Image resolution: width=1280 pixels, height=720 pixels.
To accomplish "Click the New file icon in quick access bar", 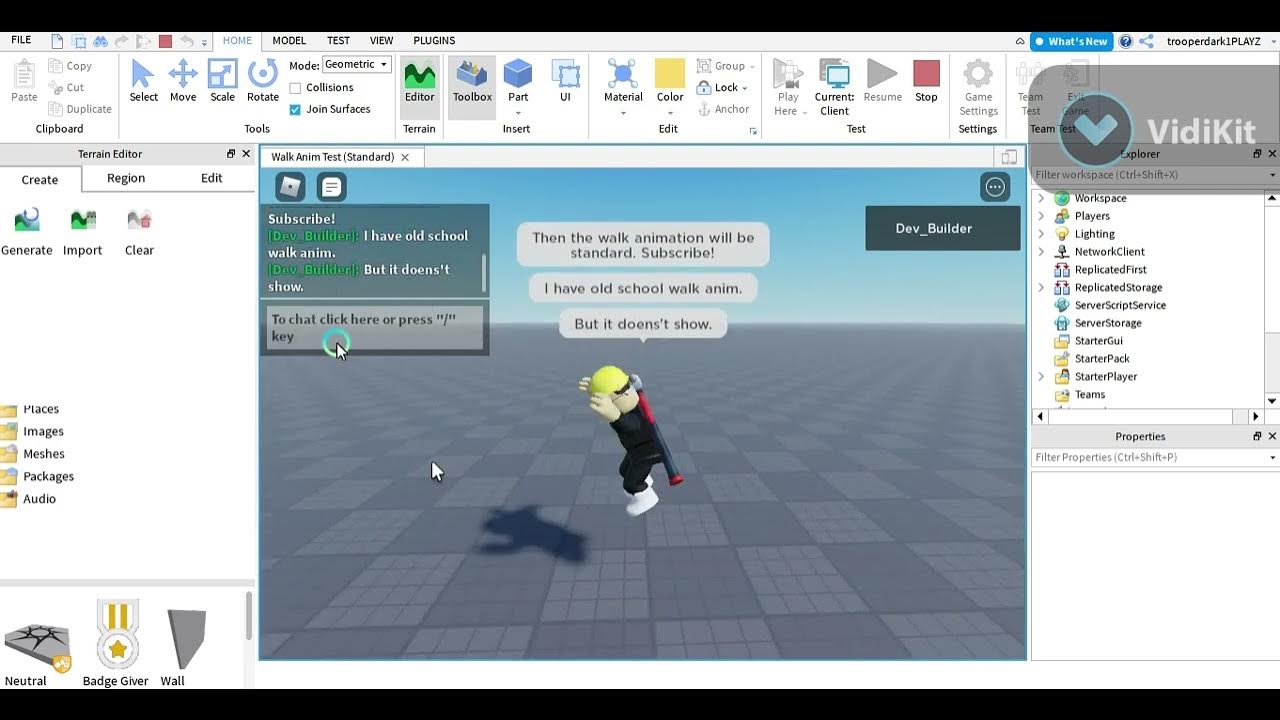I will click(x=57, y=41).
